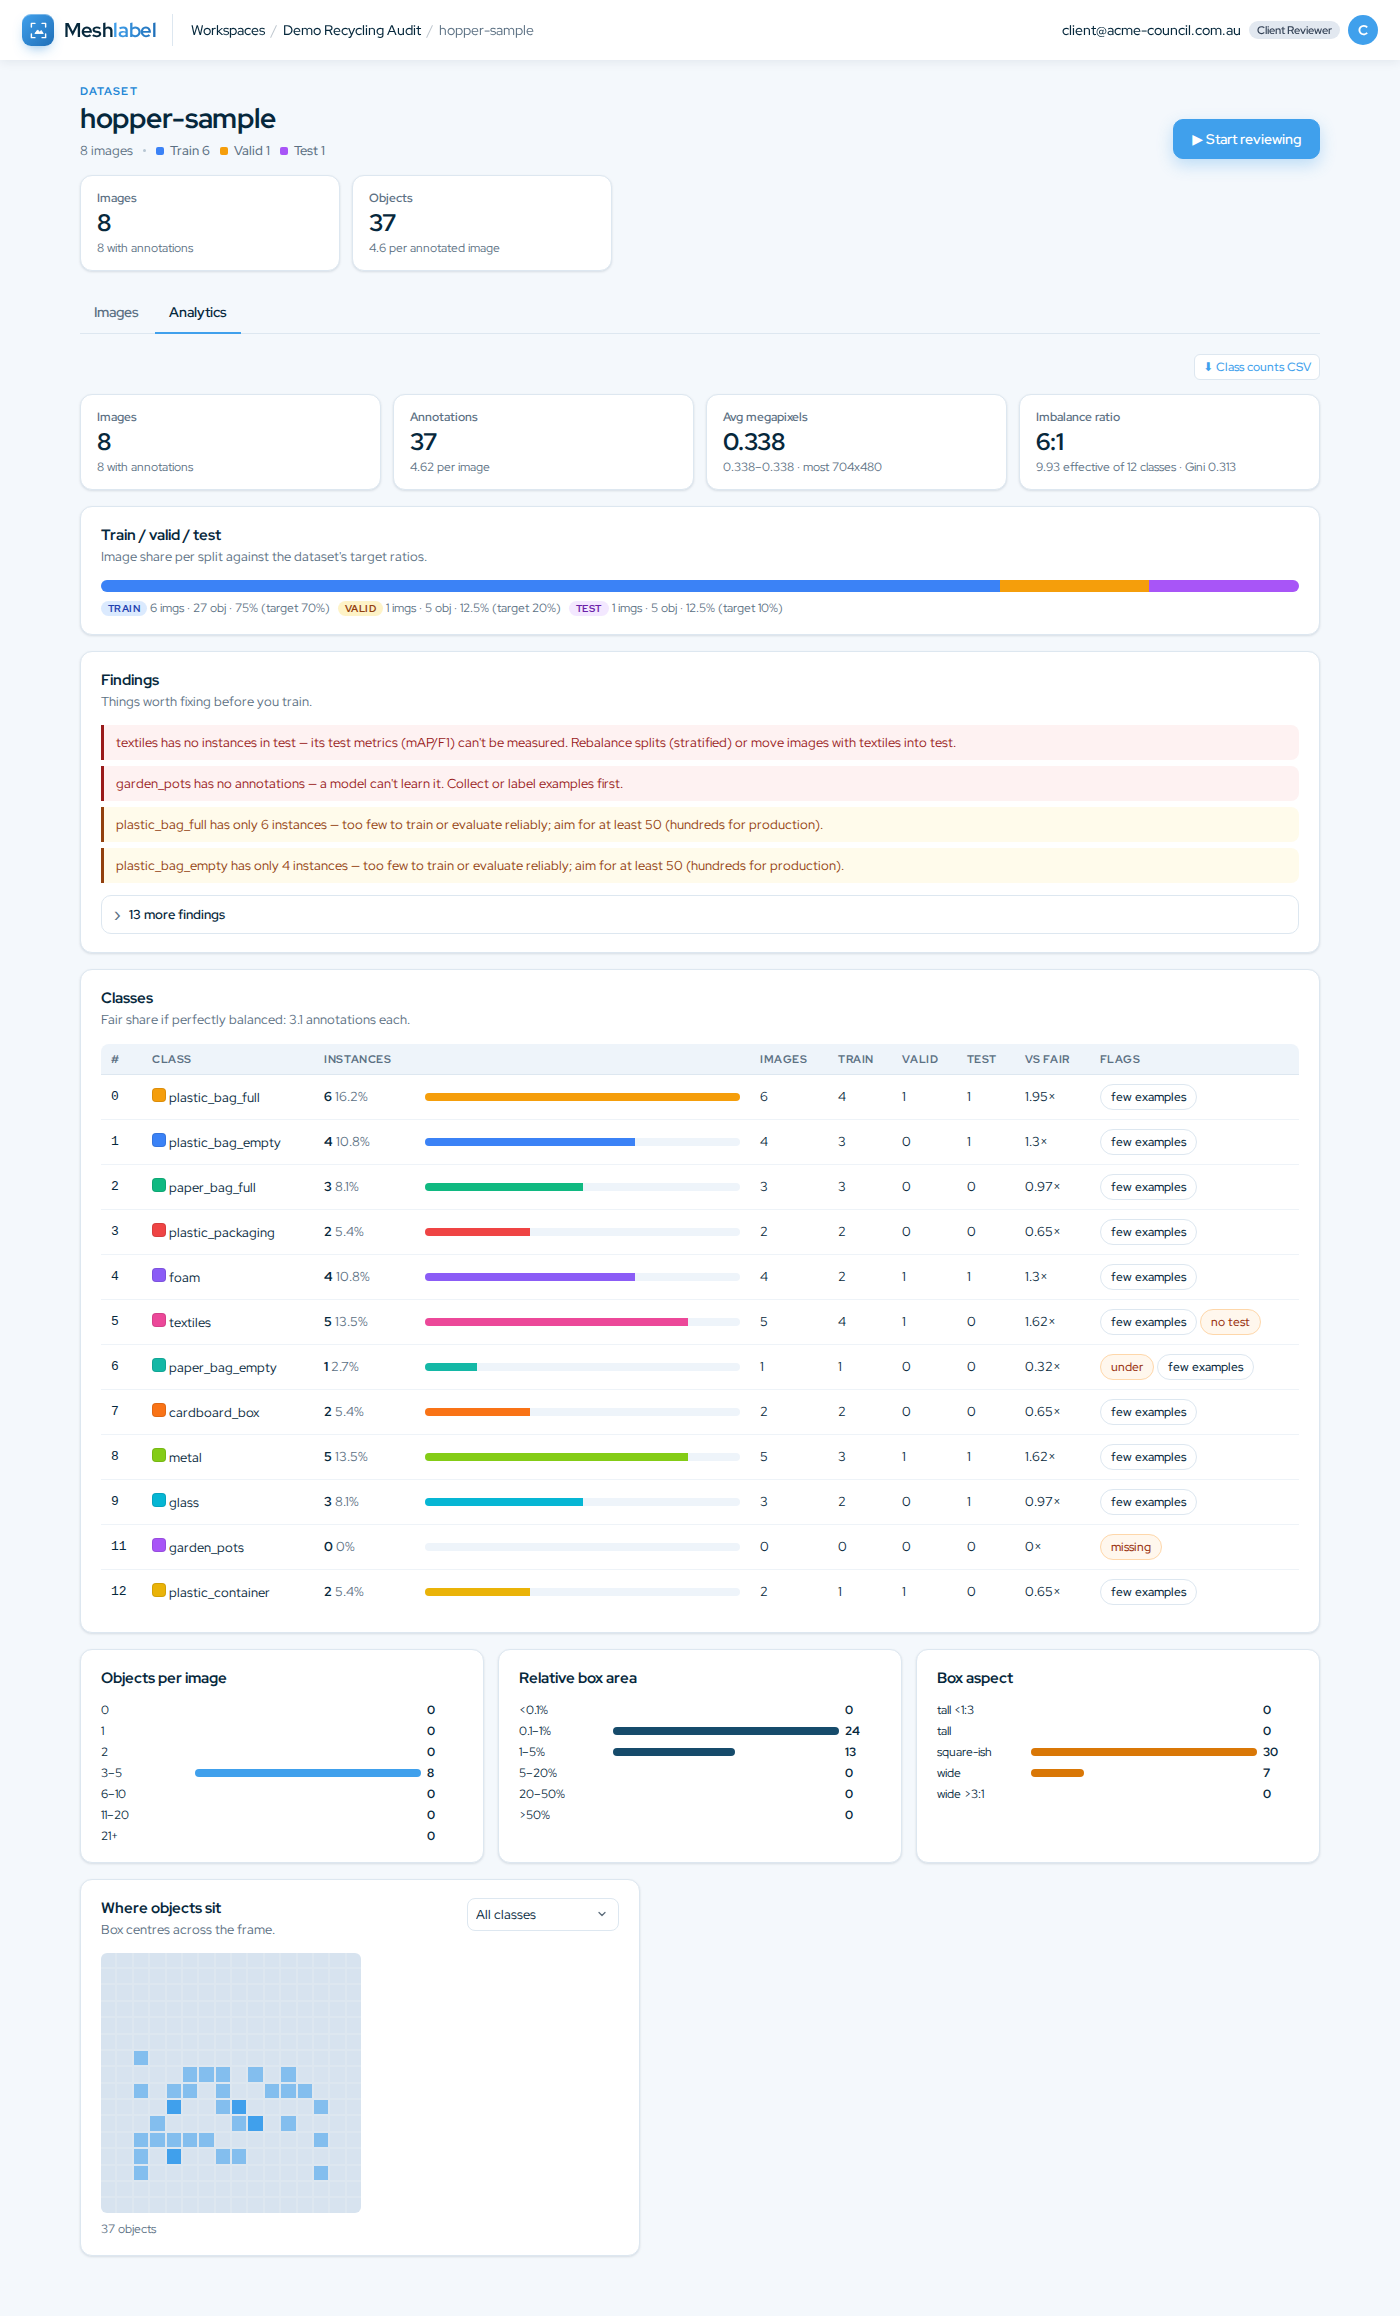Image resolution: width=1400 pixels, height=2316 pixels.
Task: Click the paper_bag_full green swatch
Action: [159, 1185]
